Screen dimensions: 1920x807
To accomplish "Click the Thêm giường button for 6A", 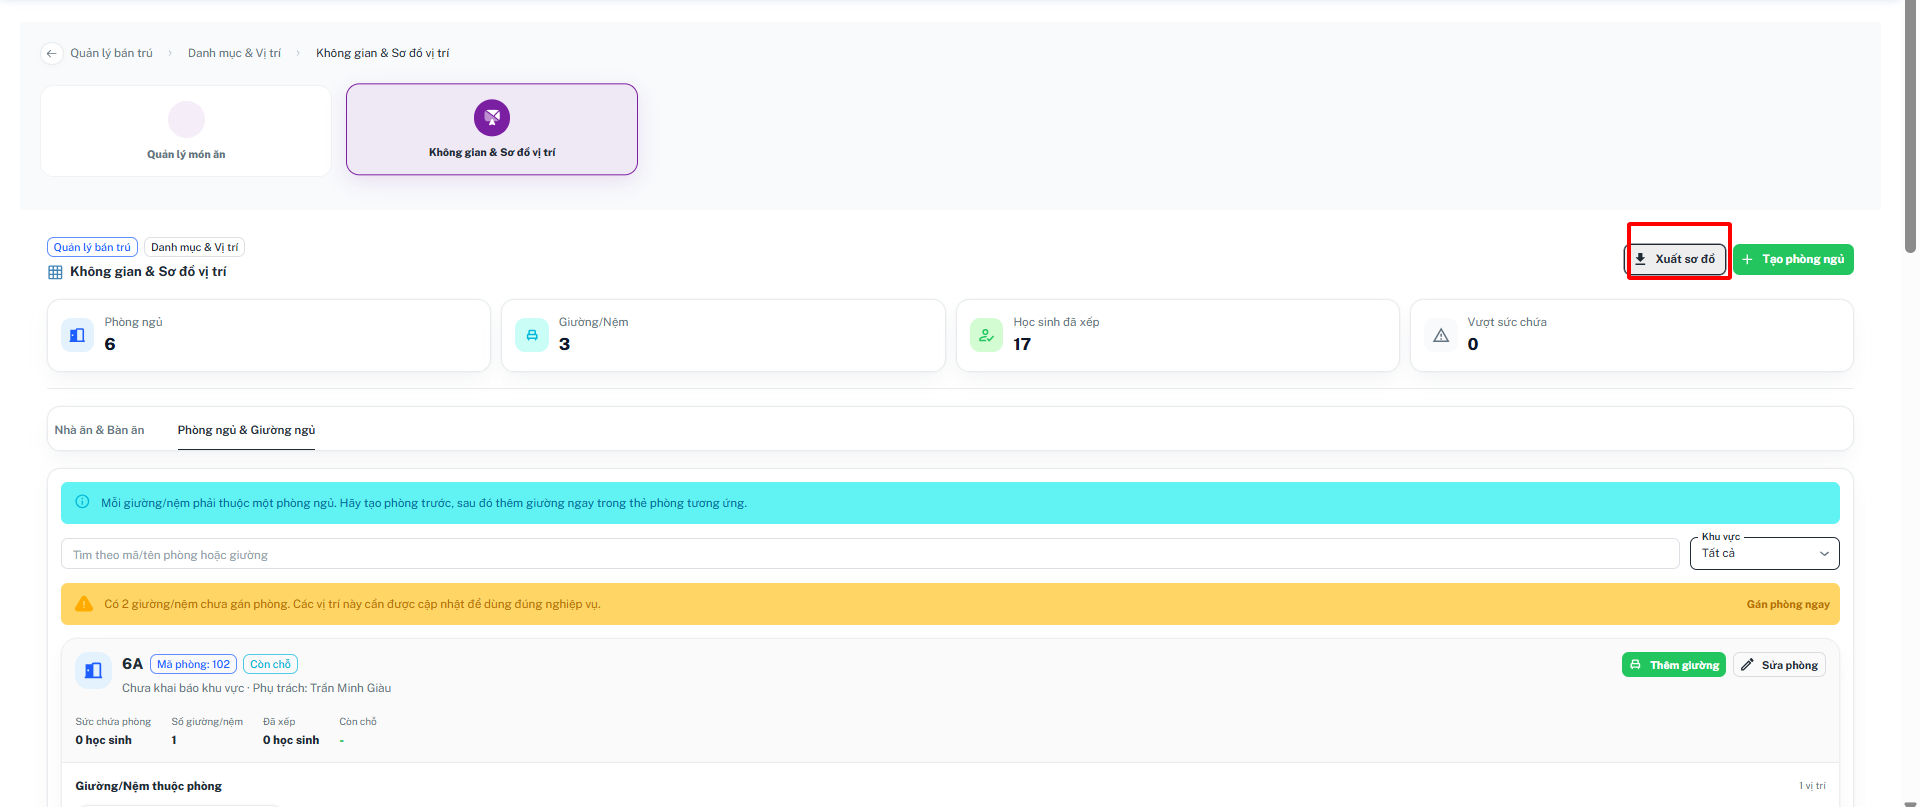I will pyautogui.click(x=1673, y=665).
